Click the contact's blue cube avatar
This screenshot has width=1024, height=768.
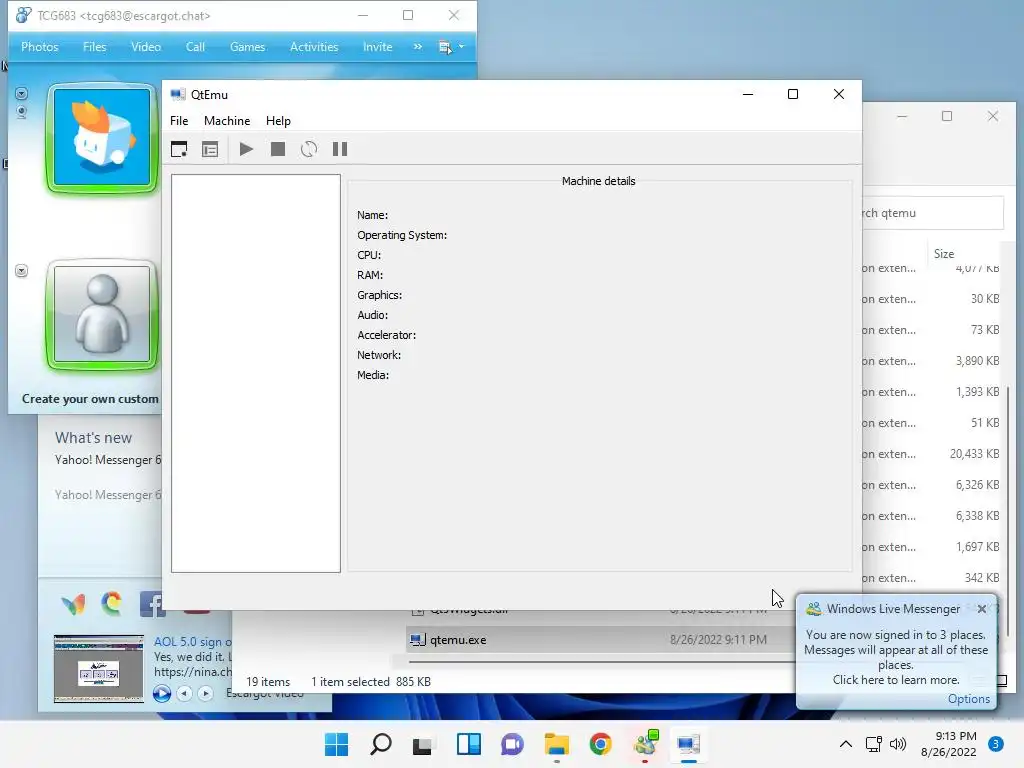[x=102, y=138]
